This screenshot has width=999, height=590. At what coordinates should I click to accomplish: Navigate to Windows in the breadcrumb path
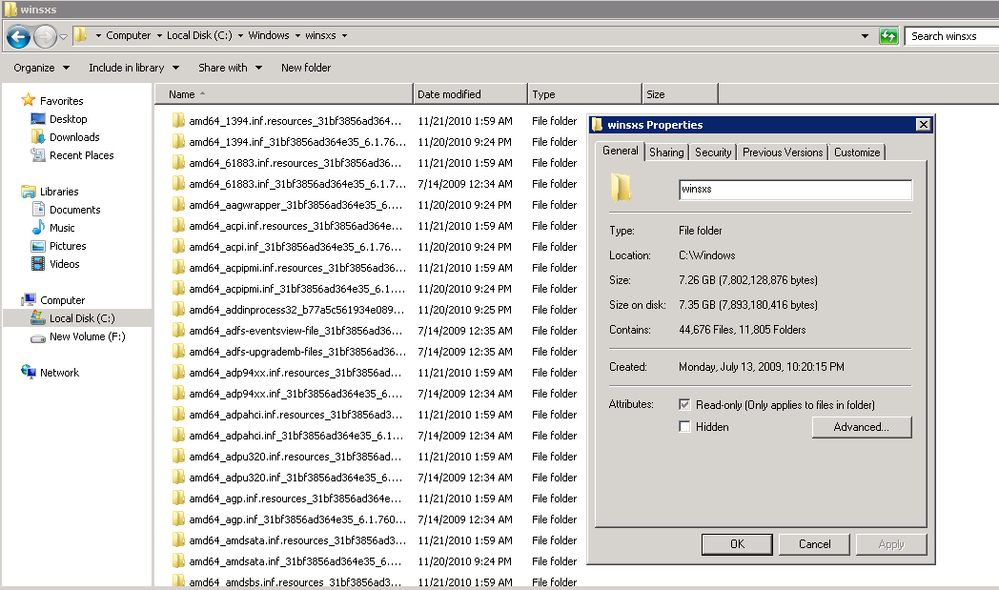click(x=269, y=36)
